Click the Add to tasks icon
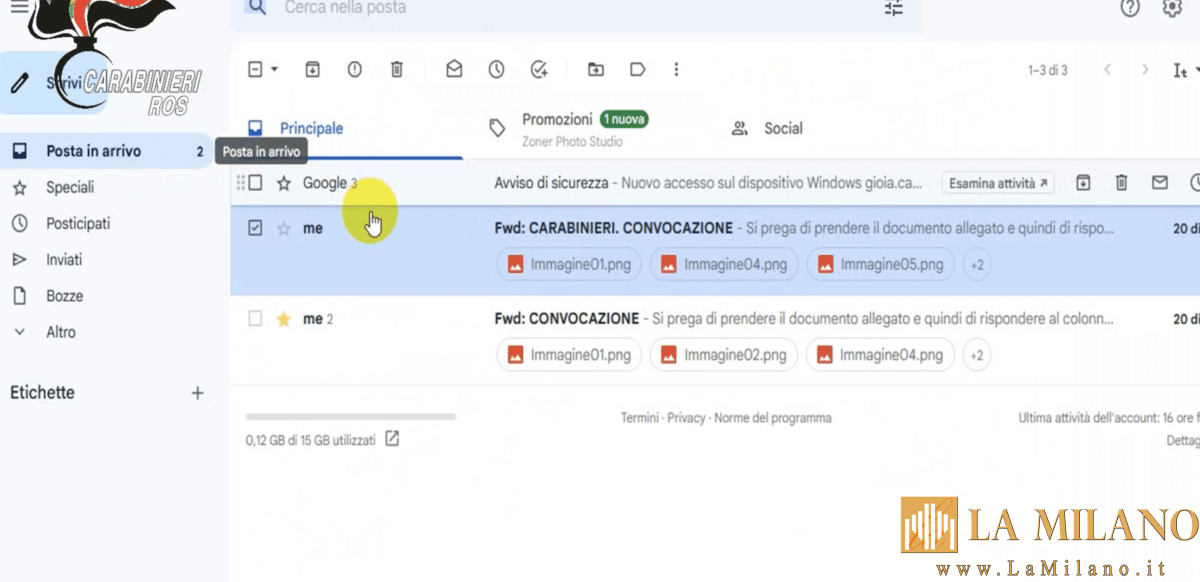 (x=540, y=69)
